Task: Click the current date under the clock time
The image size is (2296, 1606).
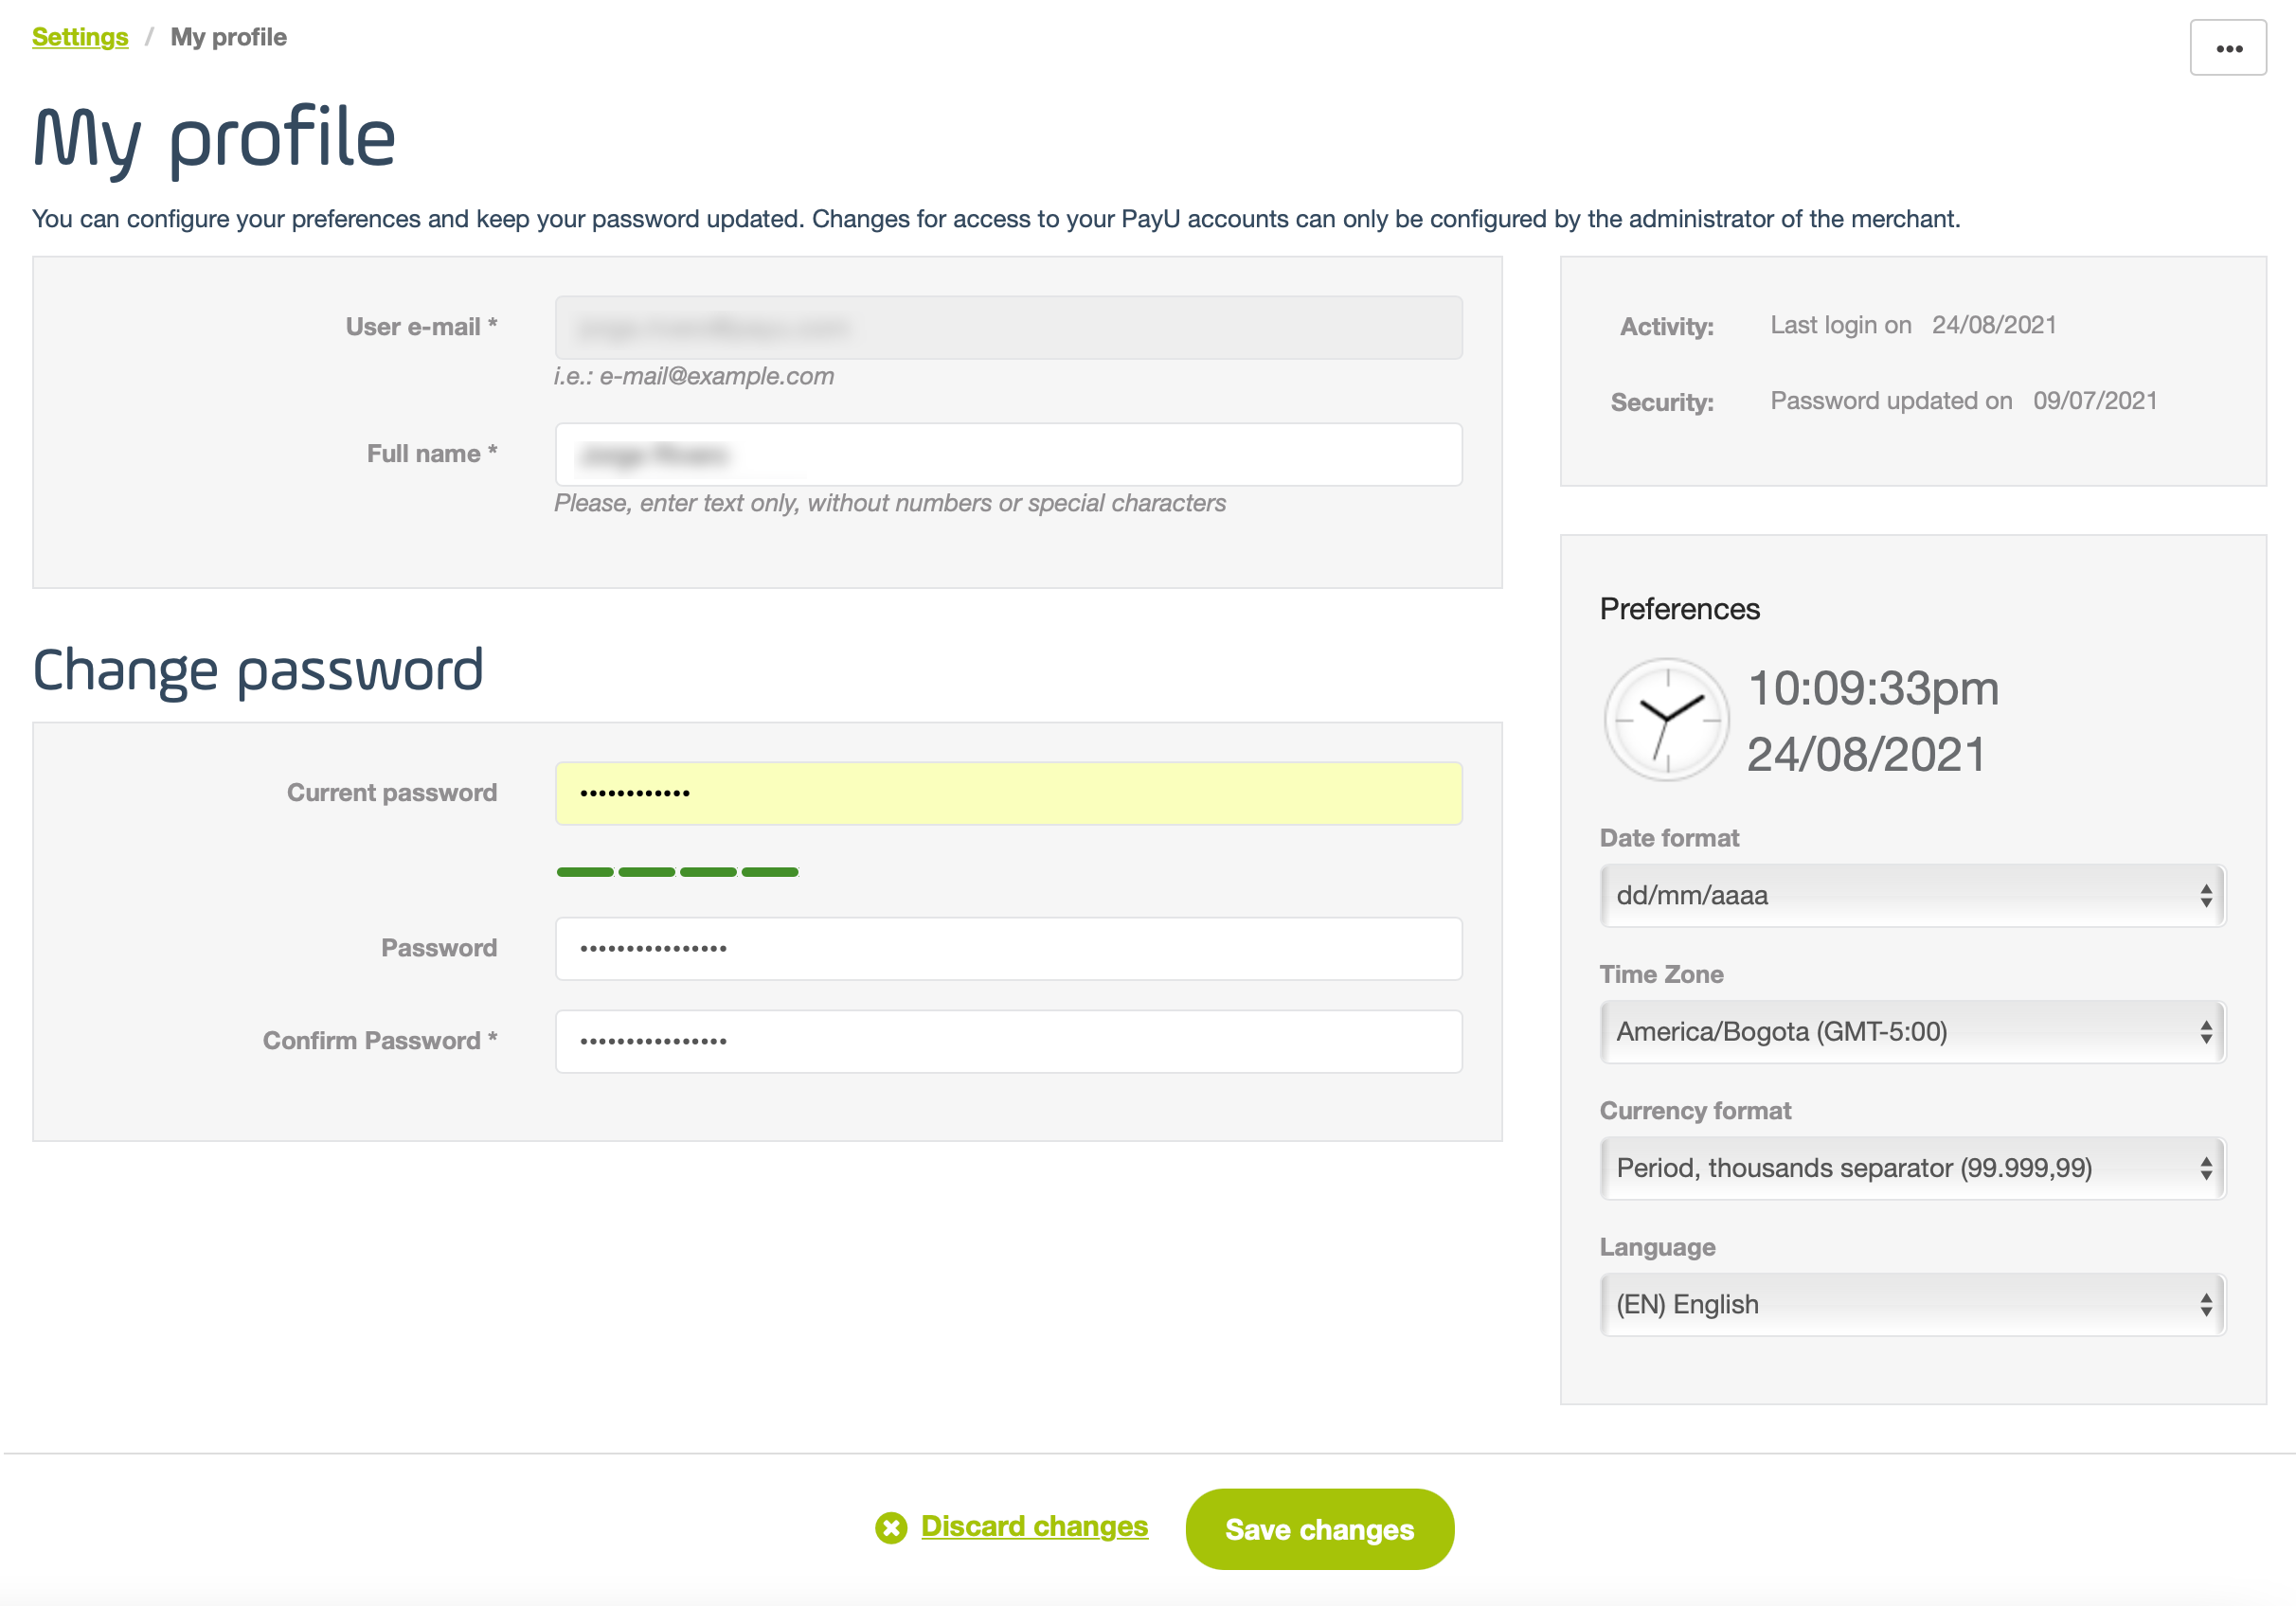Action: point(1866,754)
